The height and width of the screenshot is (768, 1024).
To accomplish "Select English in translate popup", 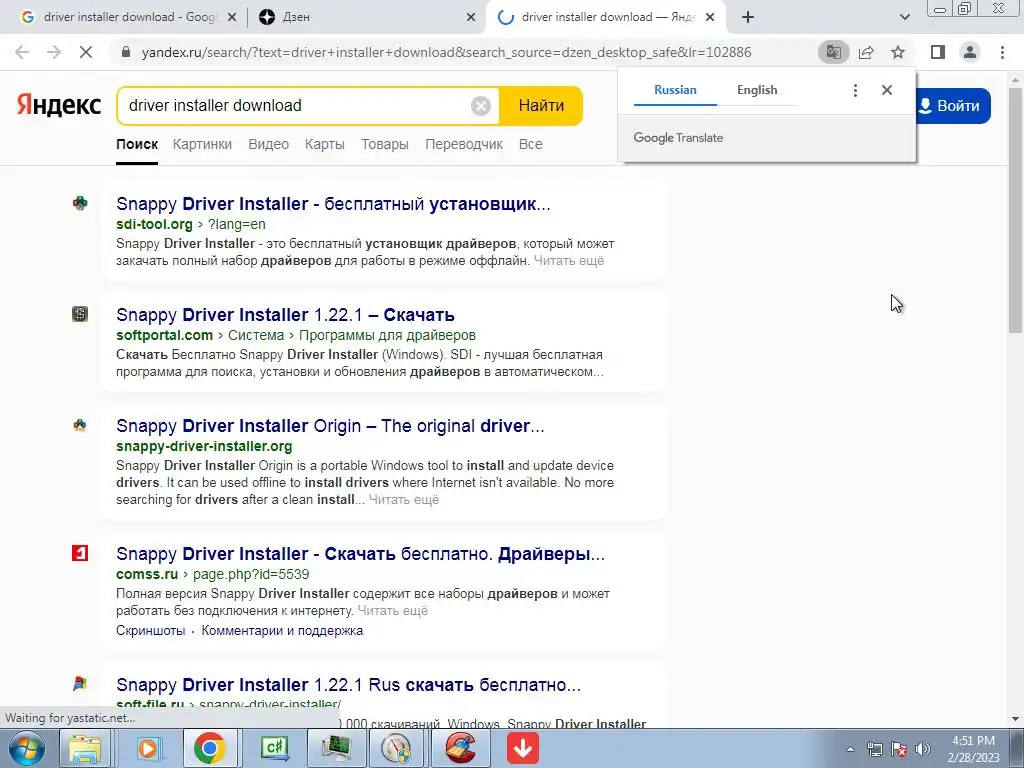I will pos(757,90).
